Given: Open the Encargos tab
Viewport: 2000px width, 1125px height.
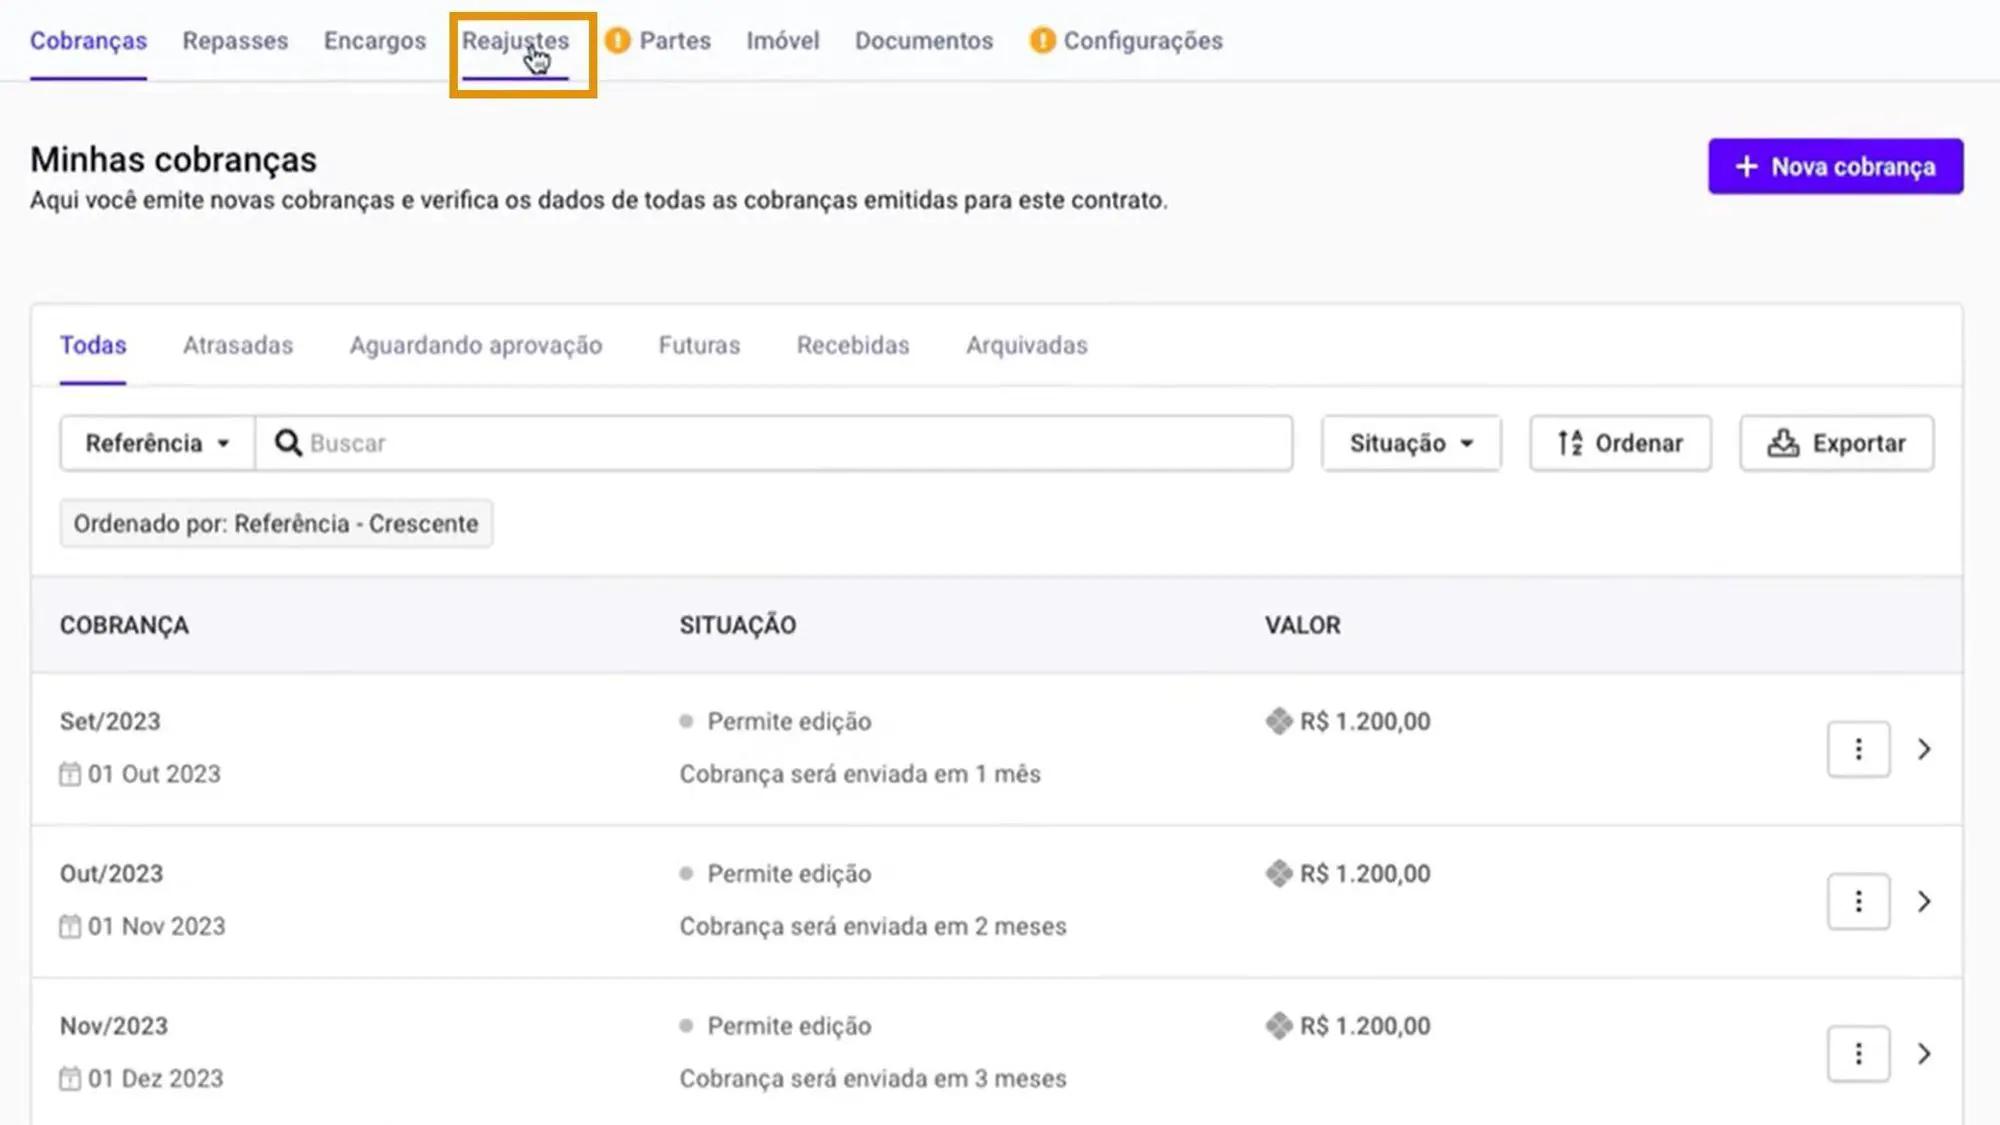Looking at the screenshot, I should coord(375,41).
